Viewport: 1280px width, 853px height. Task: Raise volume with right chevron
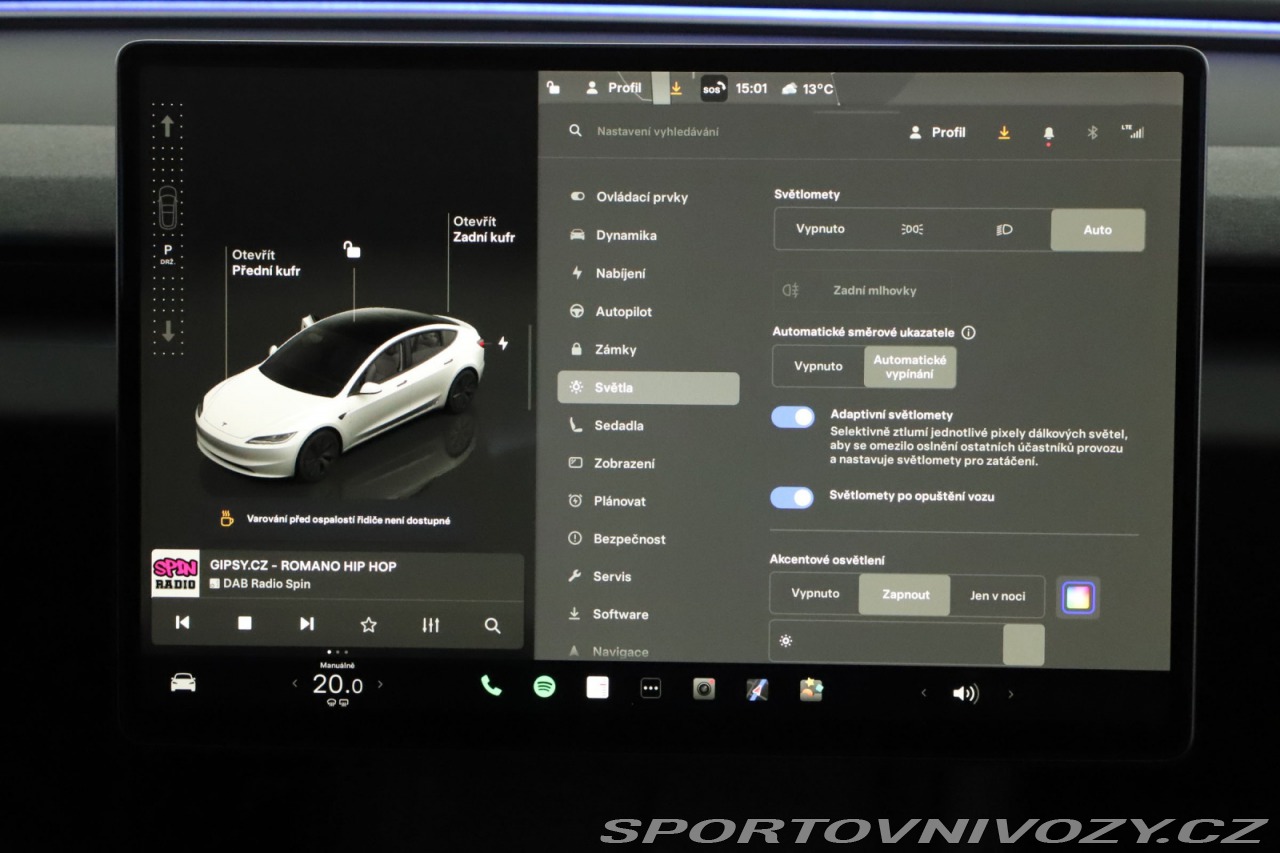click(x=1010, y=694)
